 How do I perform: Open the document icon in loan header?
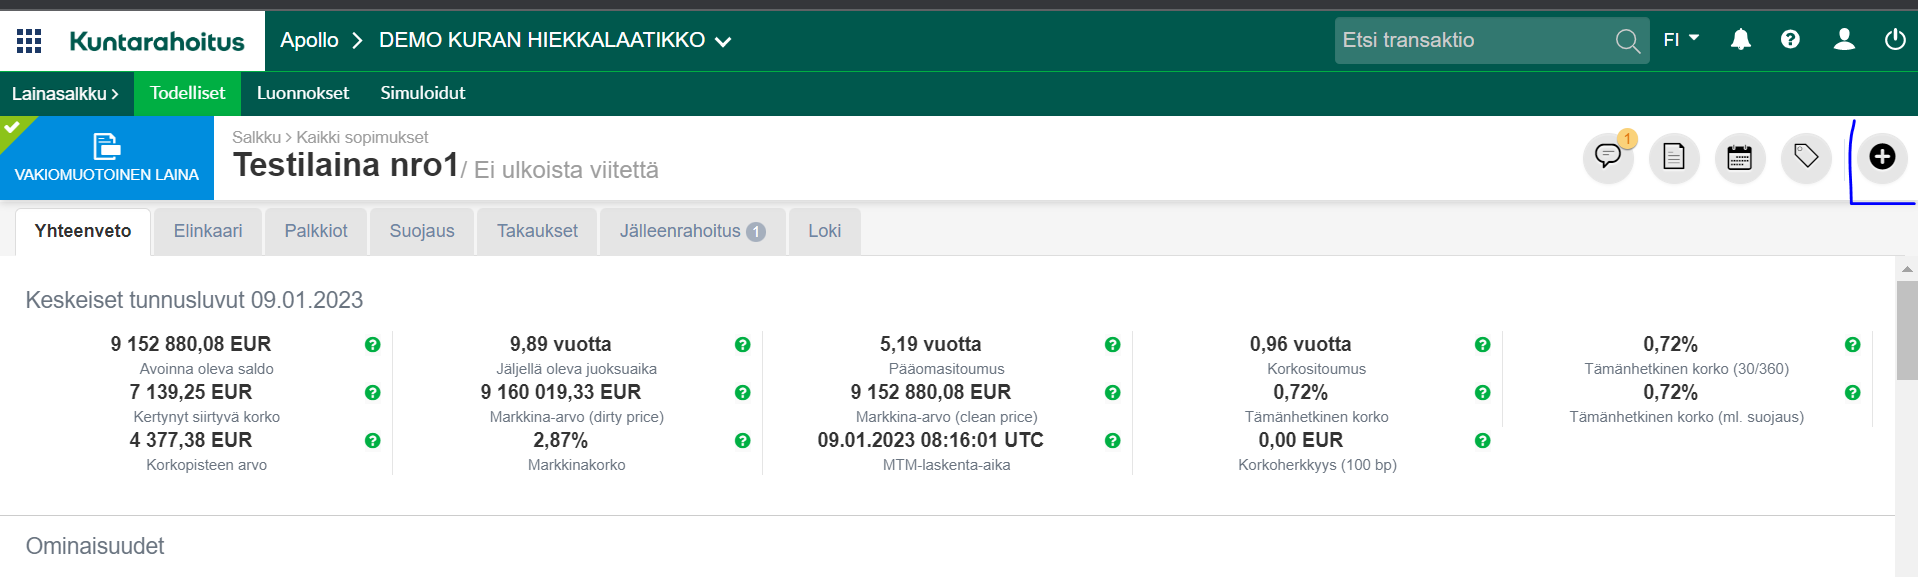(1673, 157)
